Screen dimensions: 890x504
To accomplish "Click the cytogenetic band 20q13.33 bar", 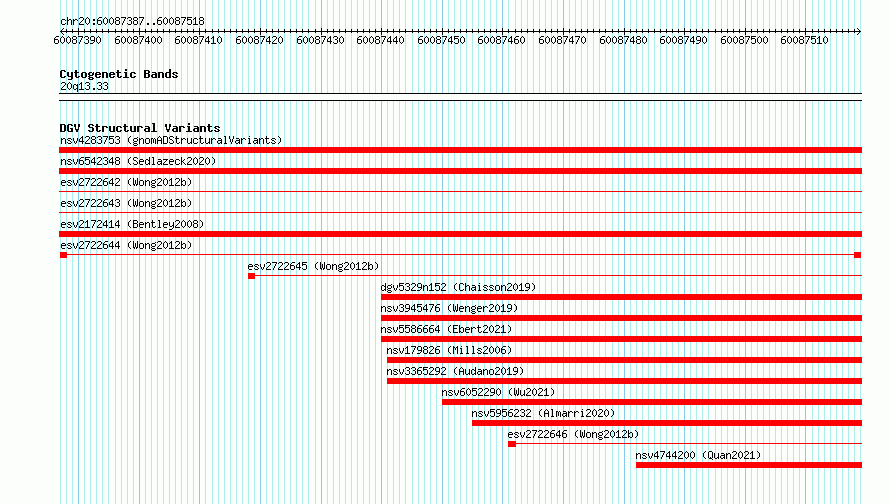I will coord(460,97).
